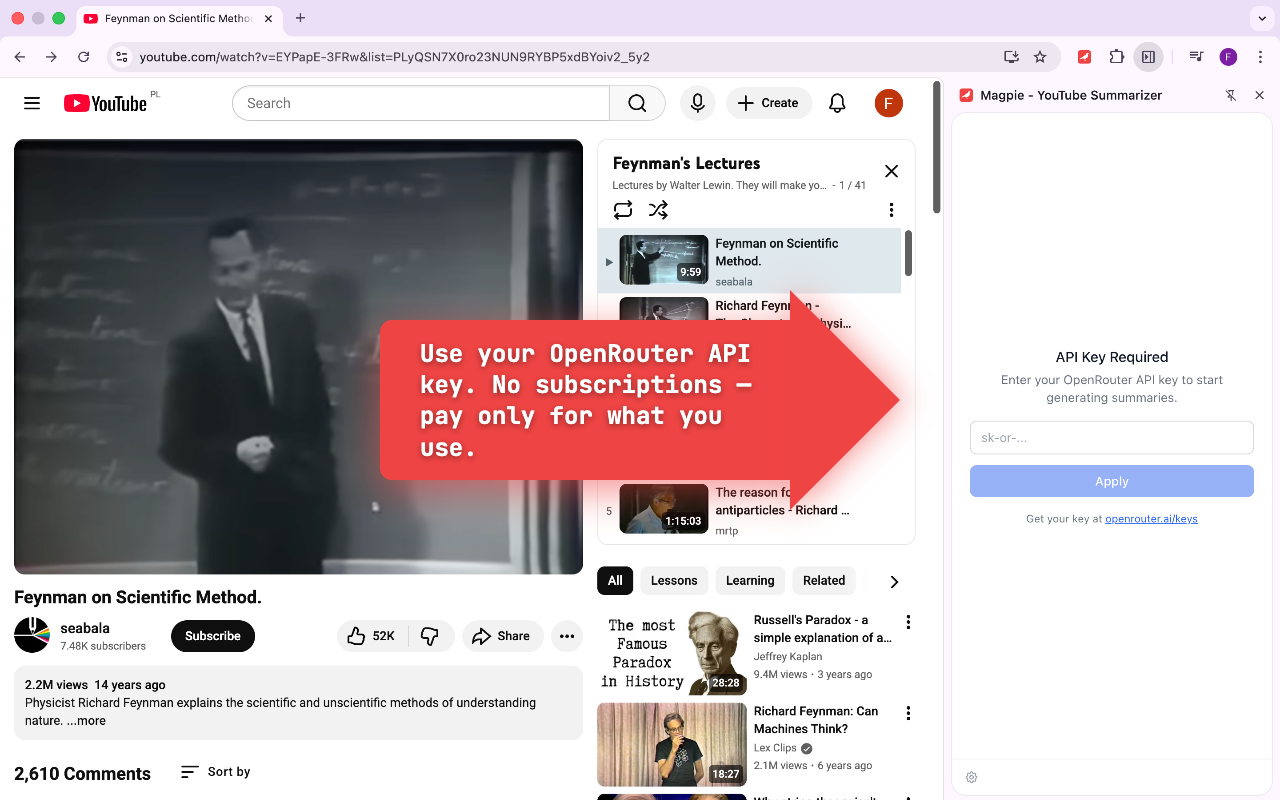
Task: Reveal more filter chips with the right chevron
Action: (893, 581)
